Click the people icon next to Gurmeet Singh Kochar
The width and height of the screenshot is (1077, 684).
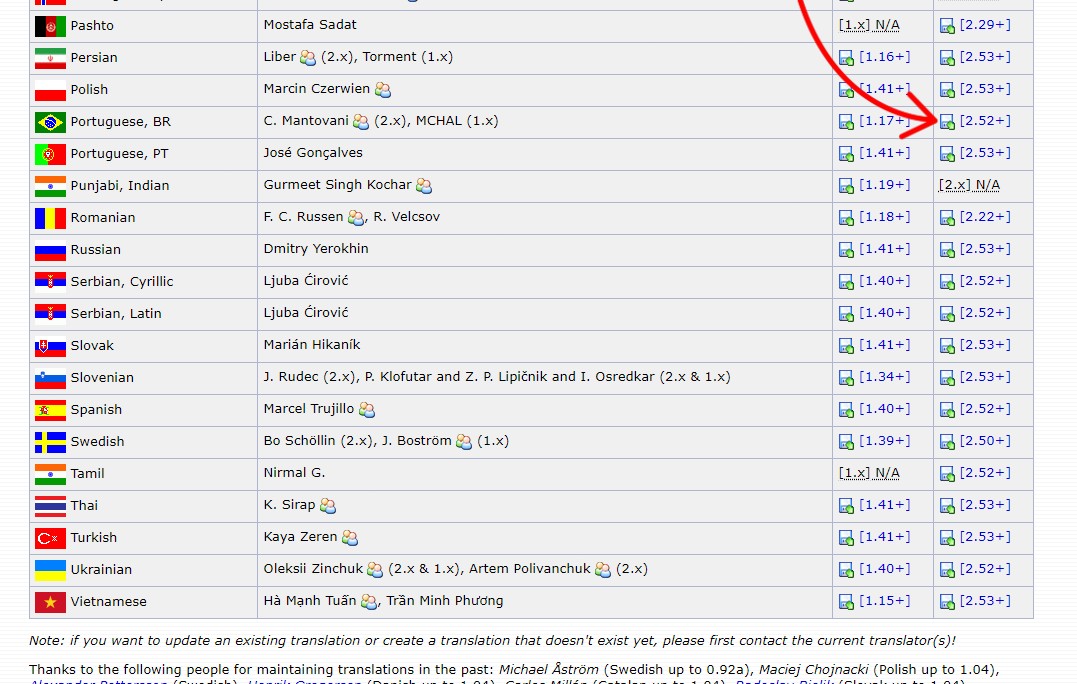click(424, 186)
